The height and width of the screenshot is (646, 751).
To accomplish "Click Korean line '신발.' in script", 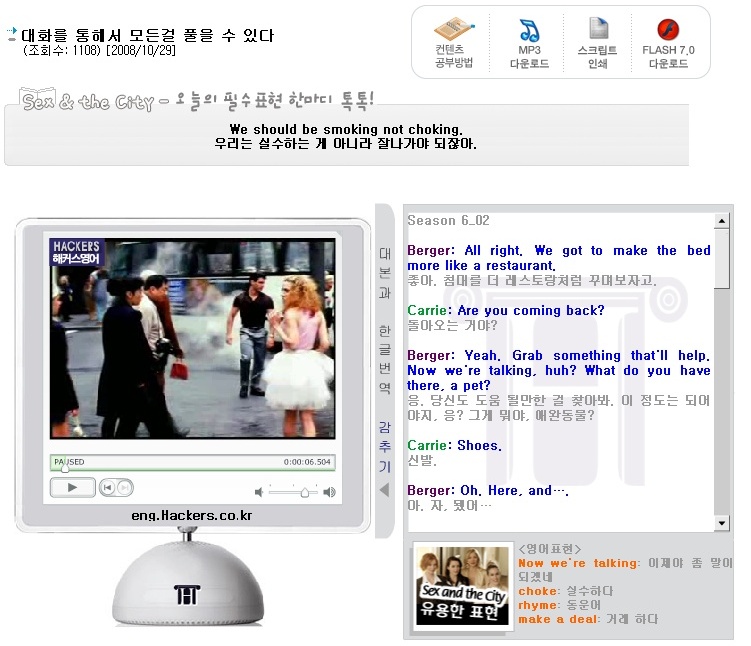I will (x=421, y=460).
